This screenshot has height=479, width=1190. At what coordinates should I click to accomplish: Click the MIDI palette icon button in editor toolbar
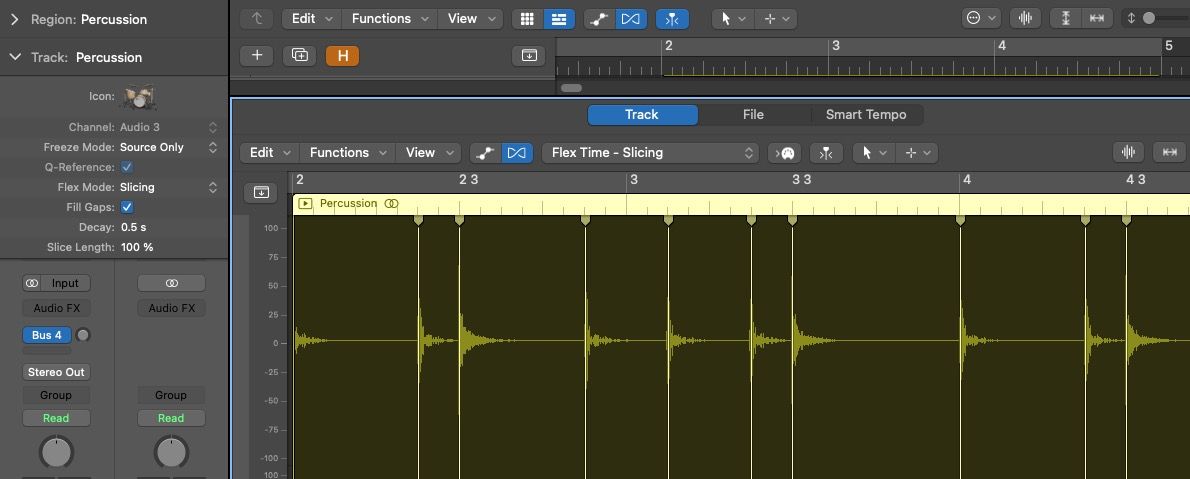click(785, 153)
